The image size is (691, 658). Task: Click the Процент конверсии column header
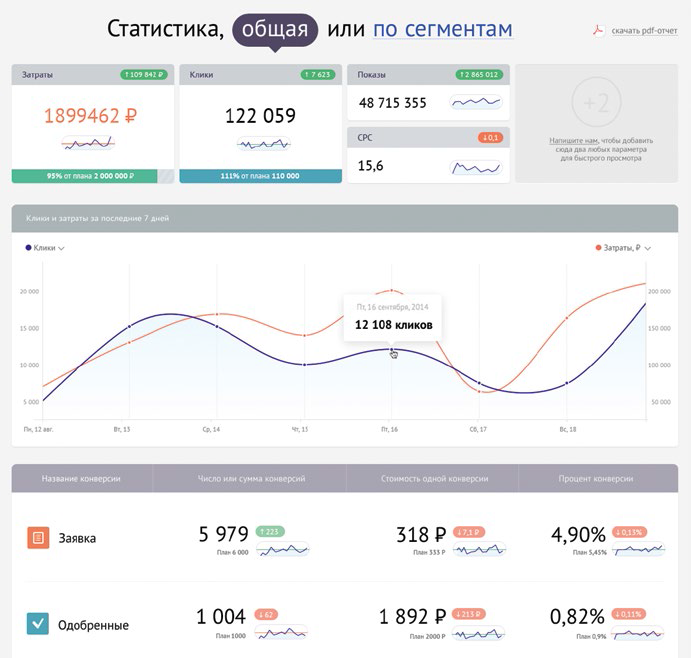point(596,478)
